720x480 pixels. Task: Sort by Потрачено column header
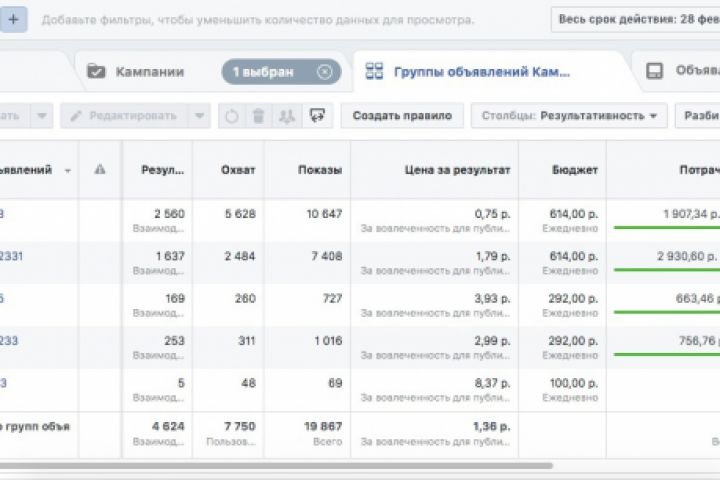(699, 170)
